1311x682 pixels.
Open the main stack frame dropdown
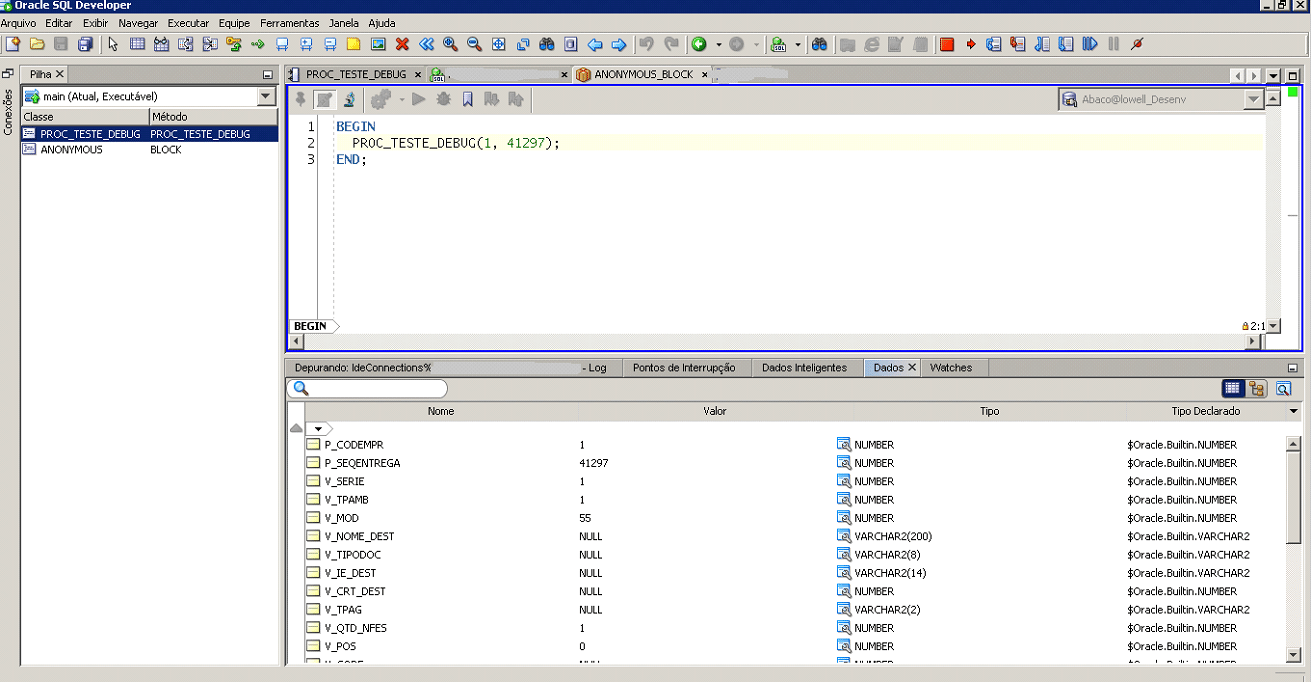point(265,96)
